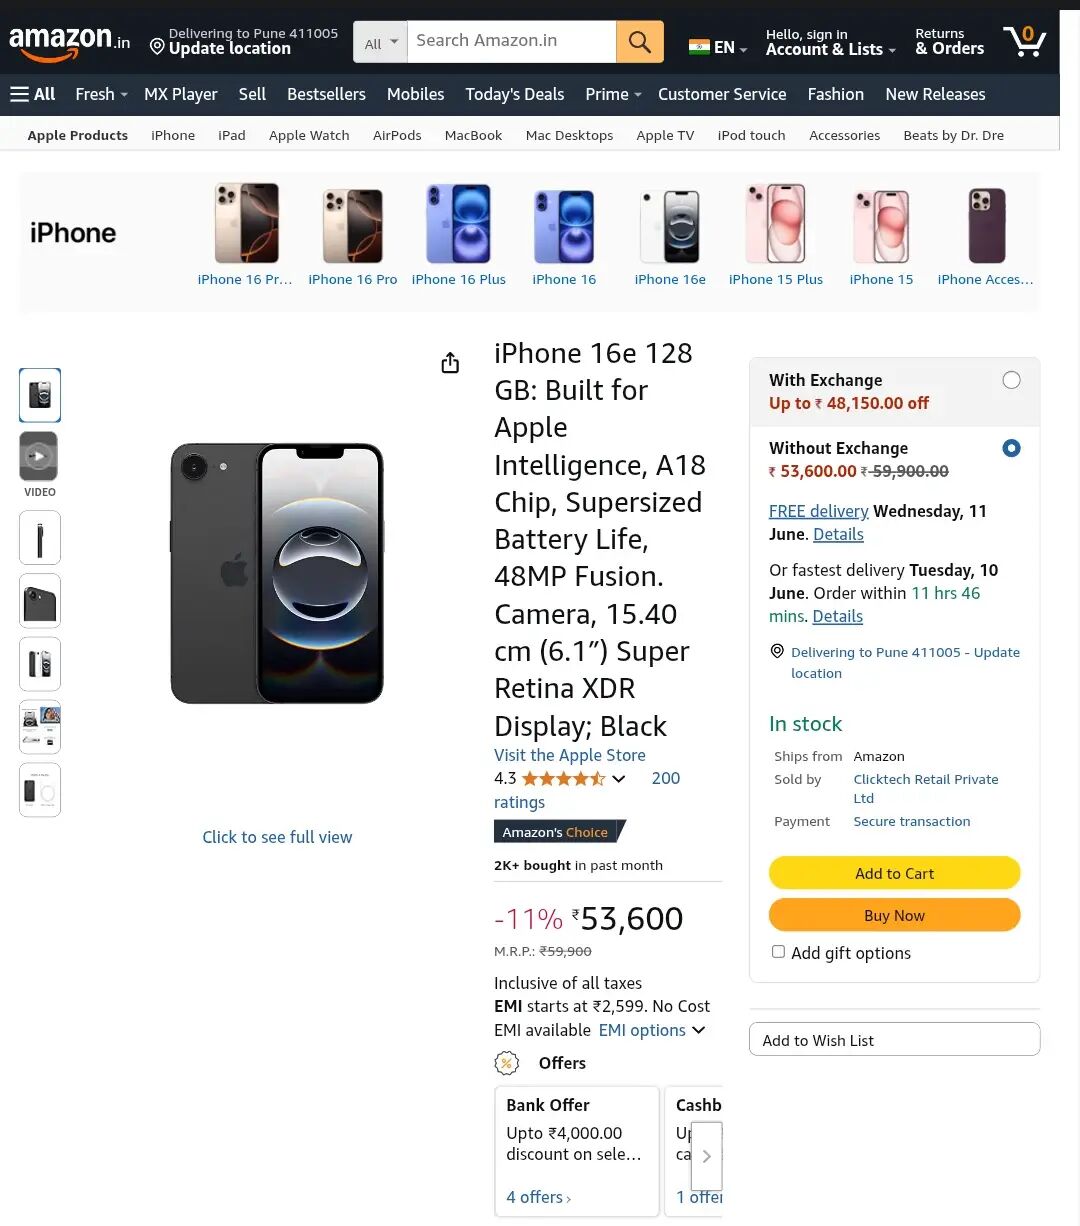Open Today's Deals in navigation bar
1080x1226 pixels.
click(x=514, y=94)
